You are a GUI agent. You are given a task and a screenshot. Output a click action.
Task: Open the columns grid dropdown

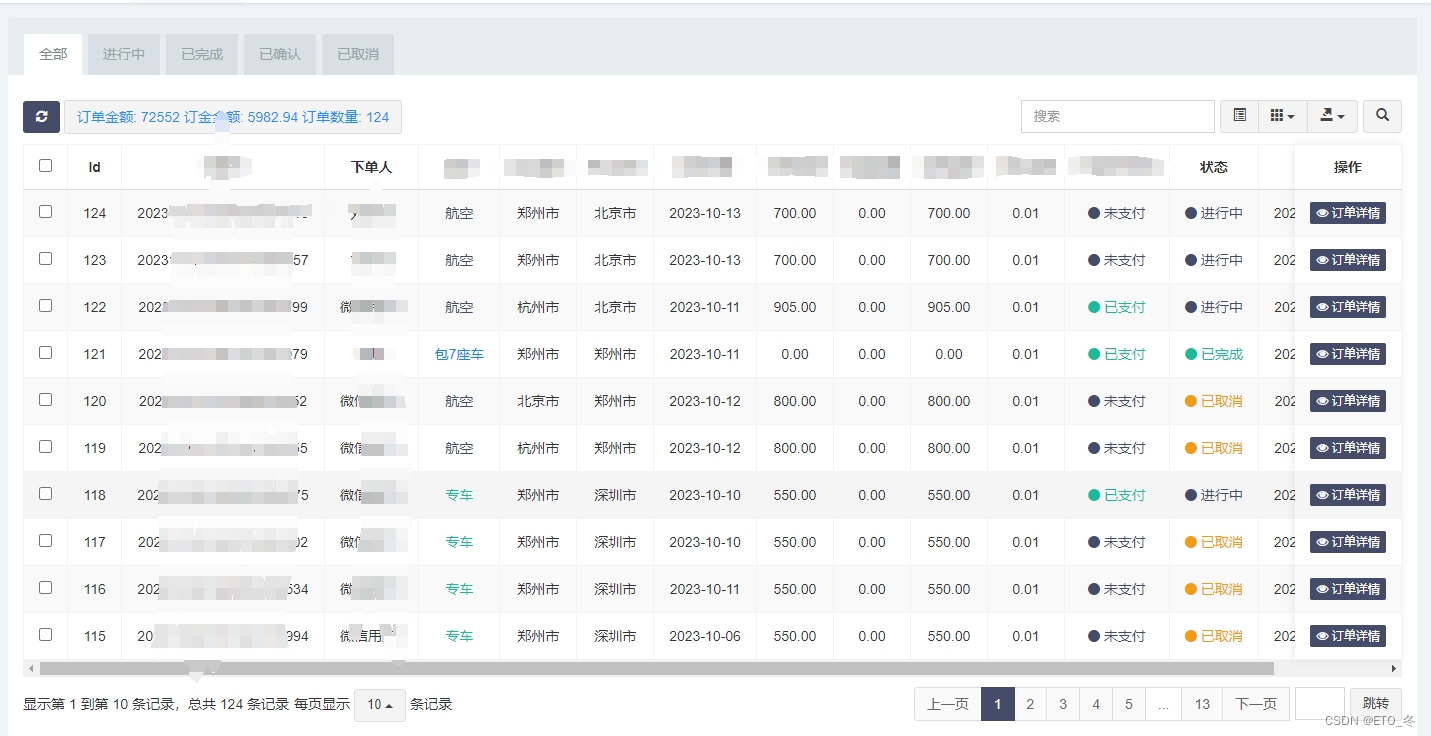1282,116
